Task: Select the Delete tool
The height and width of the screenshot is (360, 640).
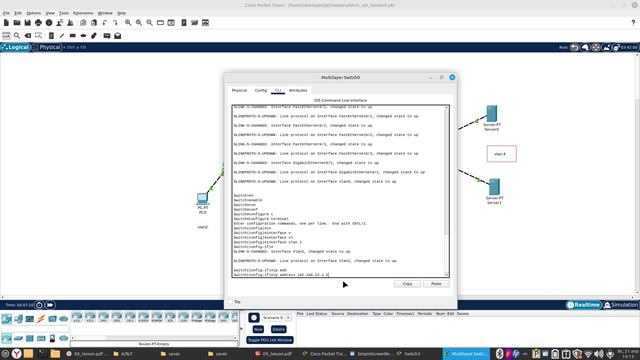Action: click(28, 36)
